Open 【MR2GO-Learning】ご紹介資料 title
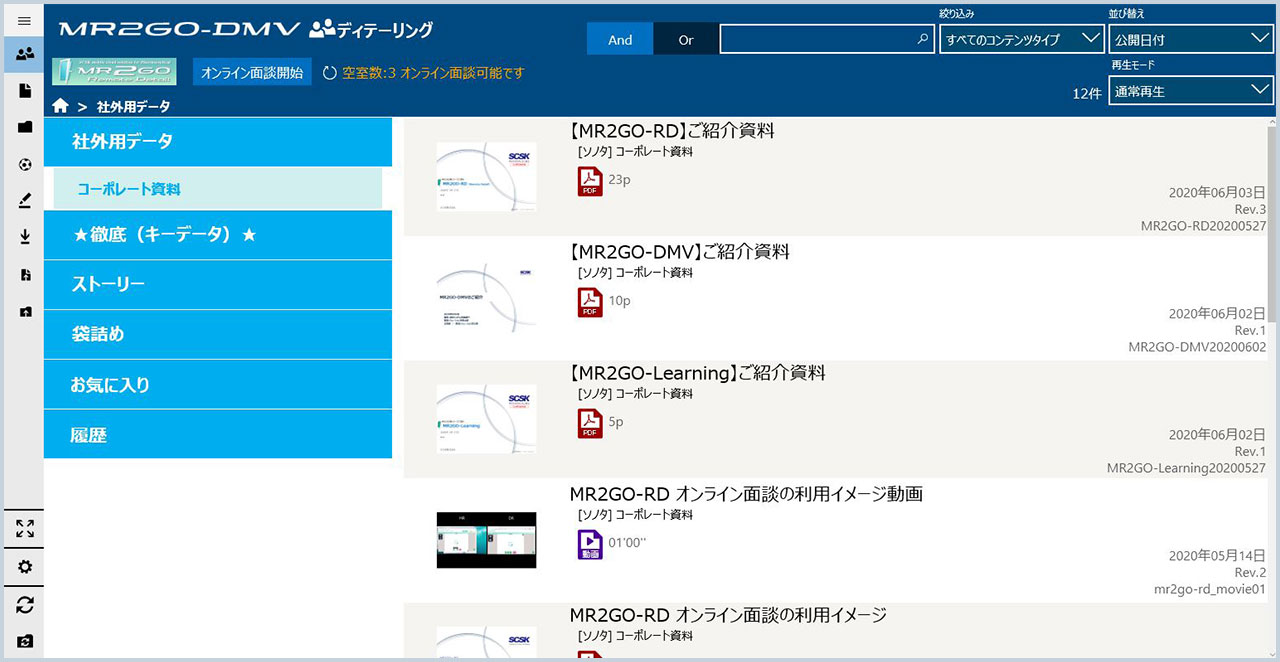The height and width of the screenshot is (662, 1280). [x=698, y=373]
